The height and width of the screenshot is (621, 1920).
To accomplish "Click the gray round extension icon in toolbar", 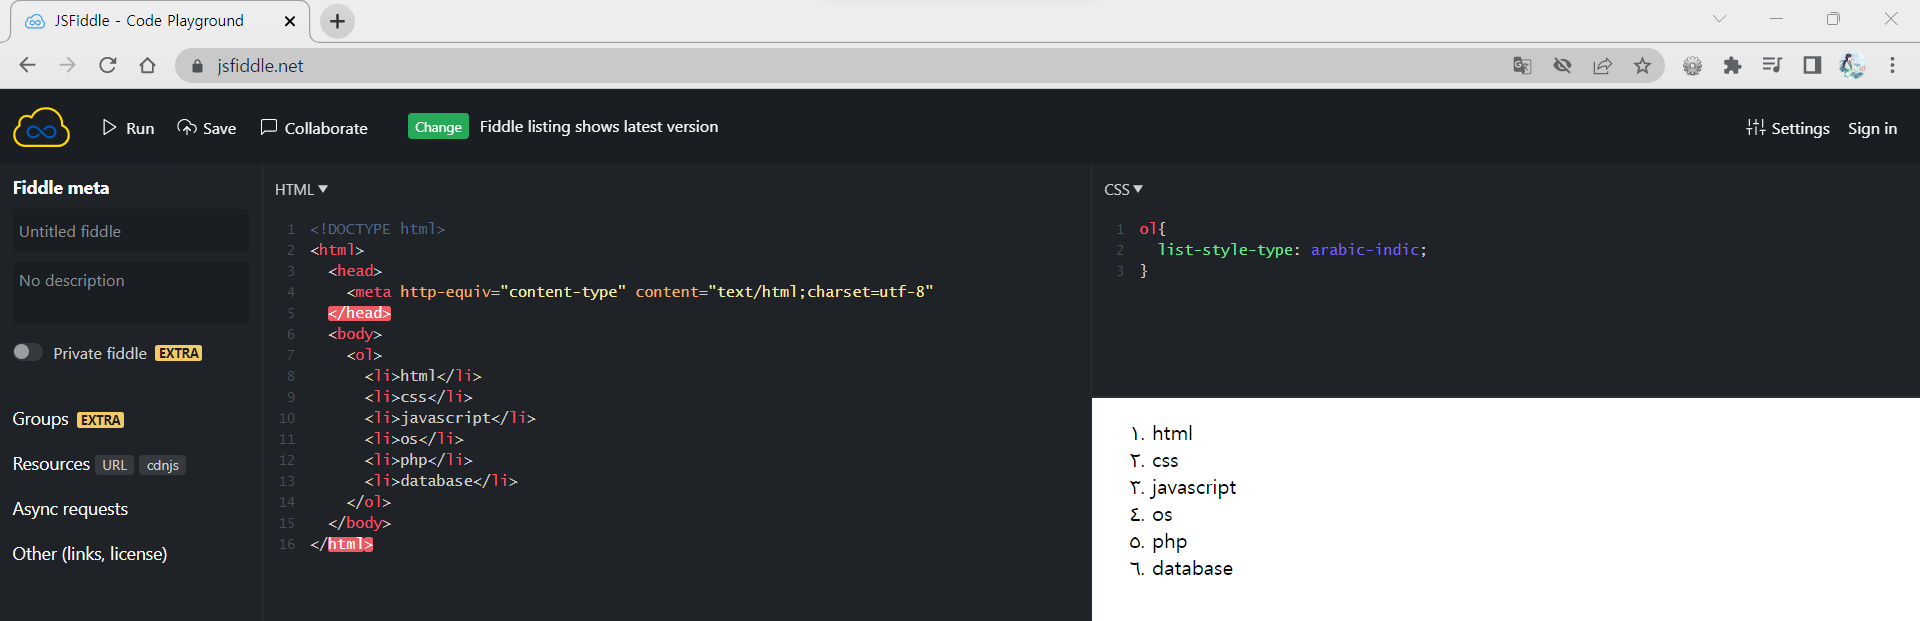I will pos(1692,66).
